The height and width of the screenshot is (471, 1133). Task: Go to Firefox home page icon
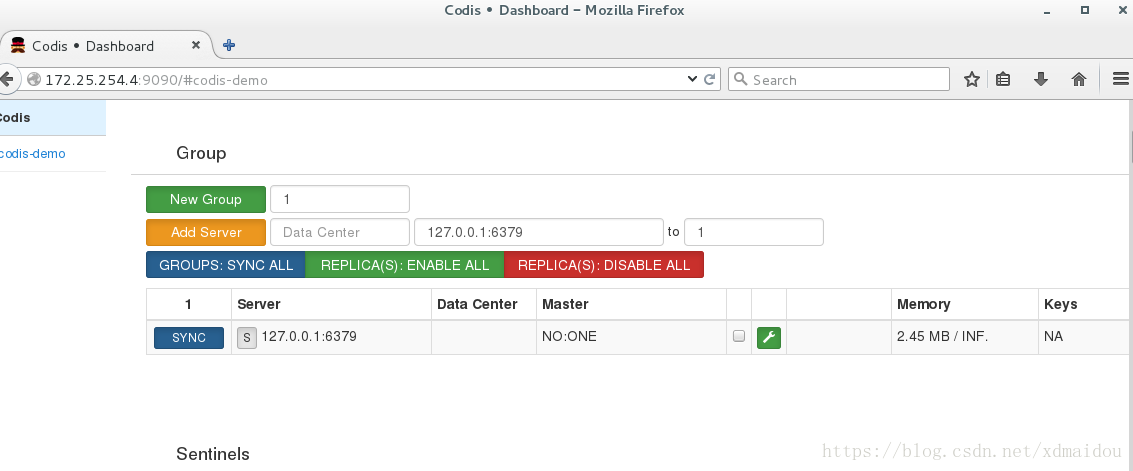tap(1079, 79)
